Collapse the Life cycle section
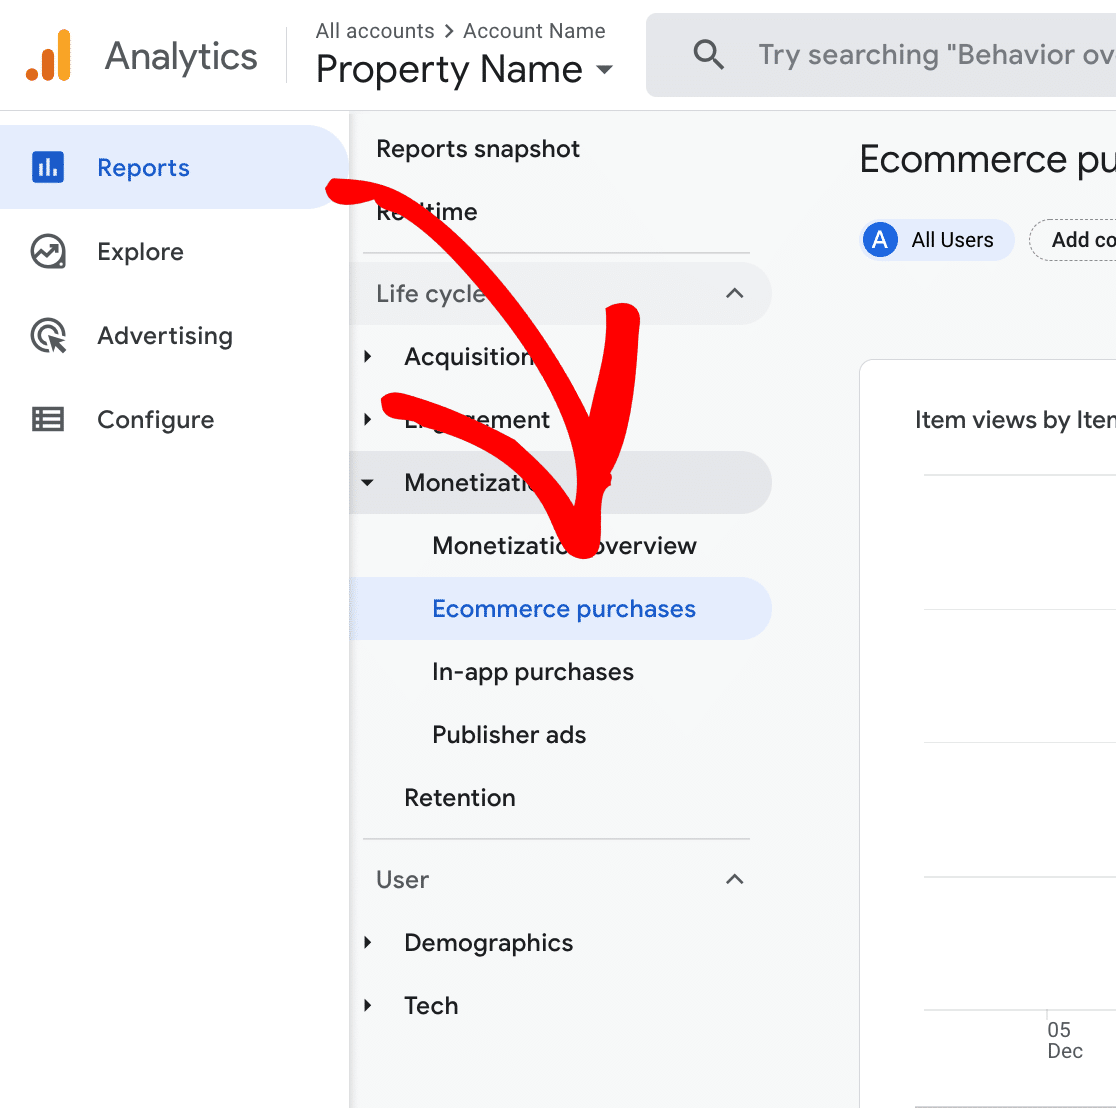This screenshot has width=1116, height=1108. [x=734, y=294]
